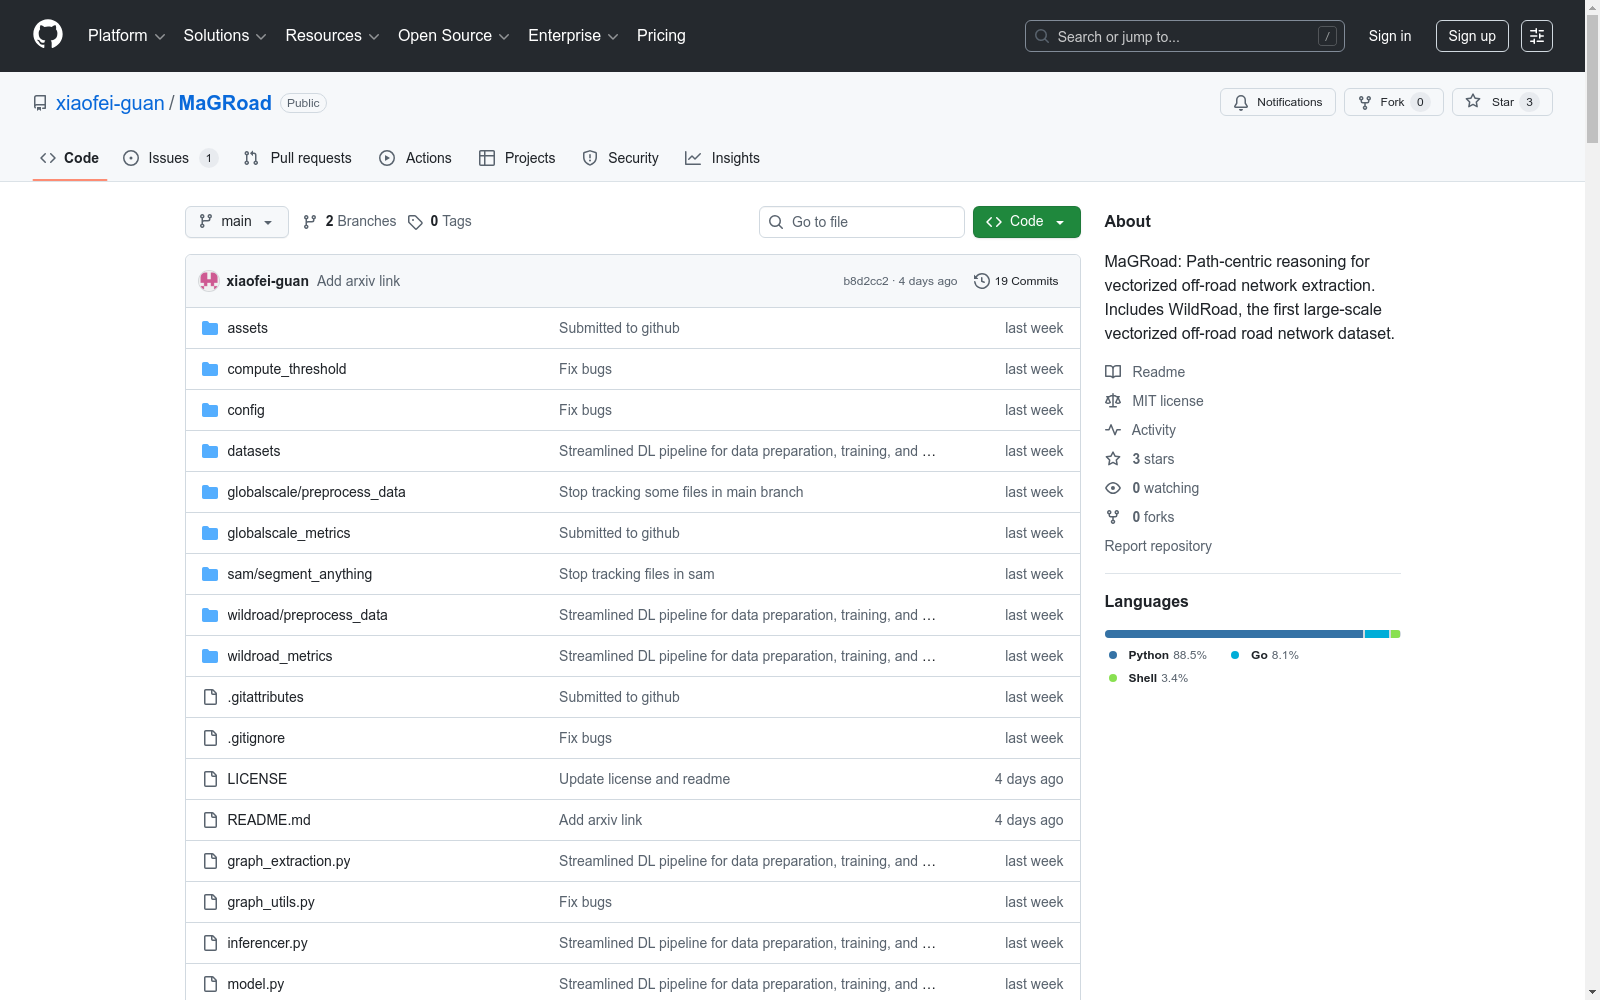
Task: Open the main branch selector dropdown
Action: [x=237, y=222]
